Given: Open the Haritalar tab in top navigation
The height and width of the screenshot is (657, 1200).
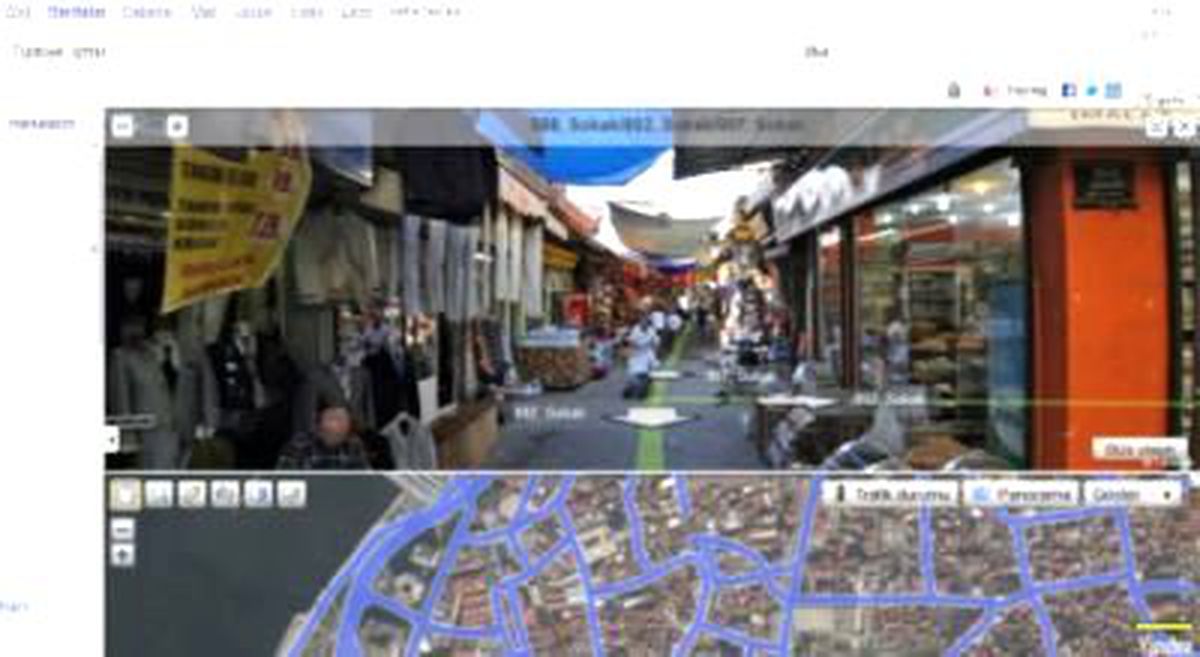Looking at the screenshot, I should pyautogui.click(x=76, y=12).
